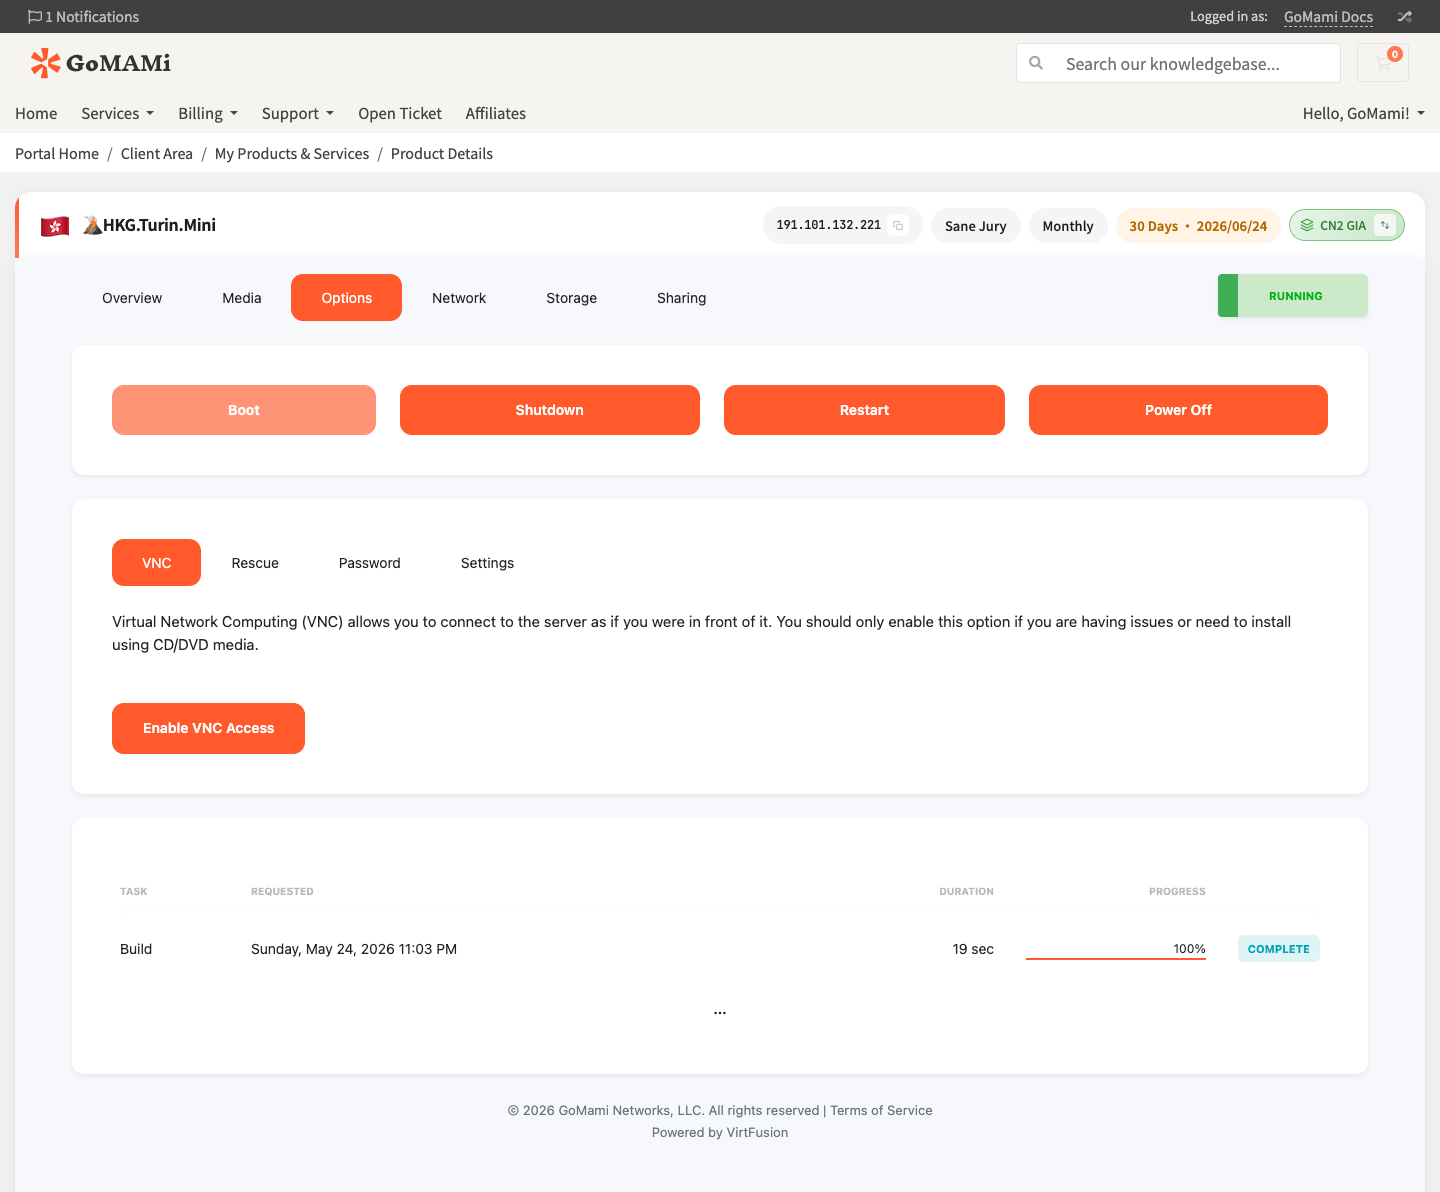1440x1192 pixels.
Task: Click the notifications flag icon
Action: coord(35,17)
